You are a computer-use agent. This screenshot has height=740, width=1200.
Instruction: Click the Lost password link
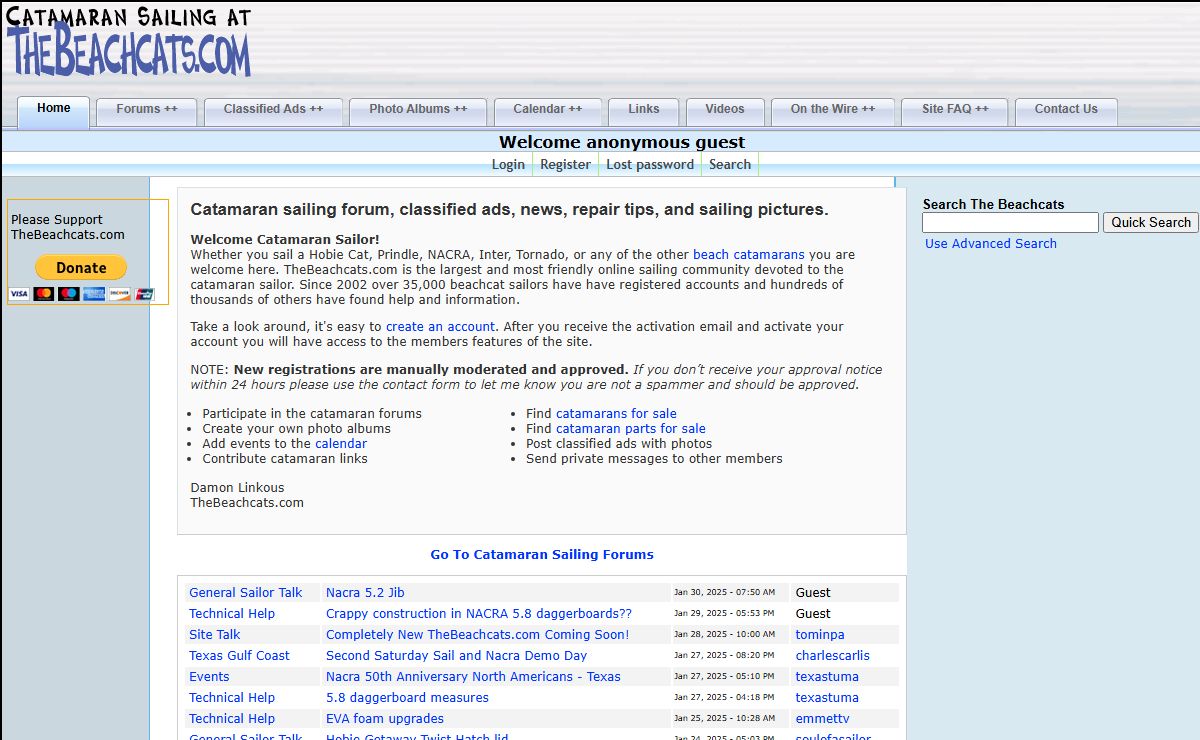[649, 165]
